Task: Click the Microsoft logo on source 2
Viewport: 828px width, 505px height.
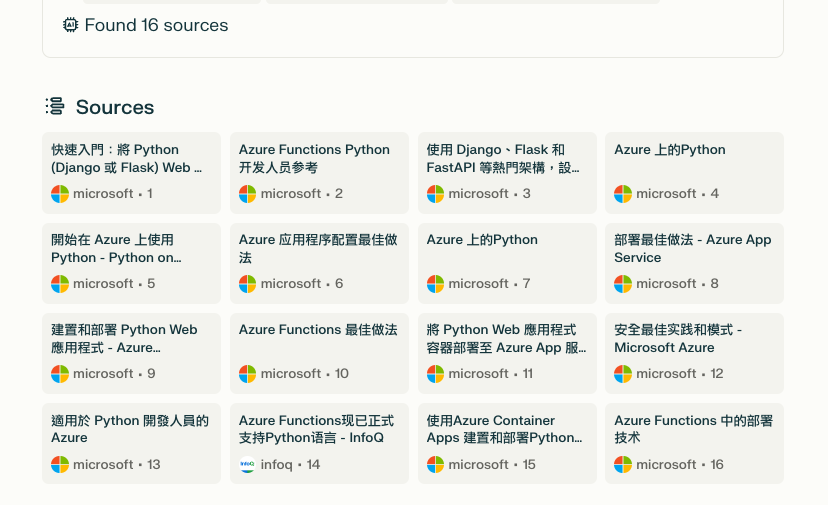Action: tap(247, 194)
